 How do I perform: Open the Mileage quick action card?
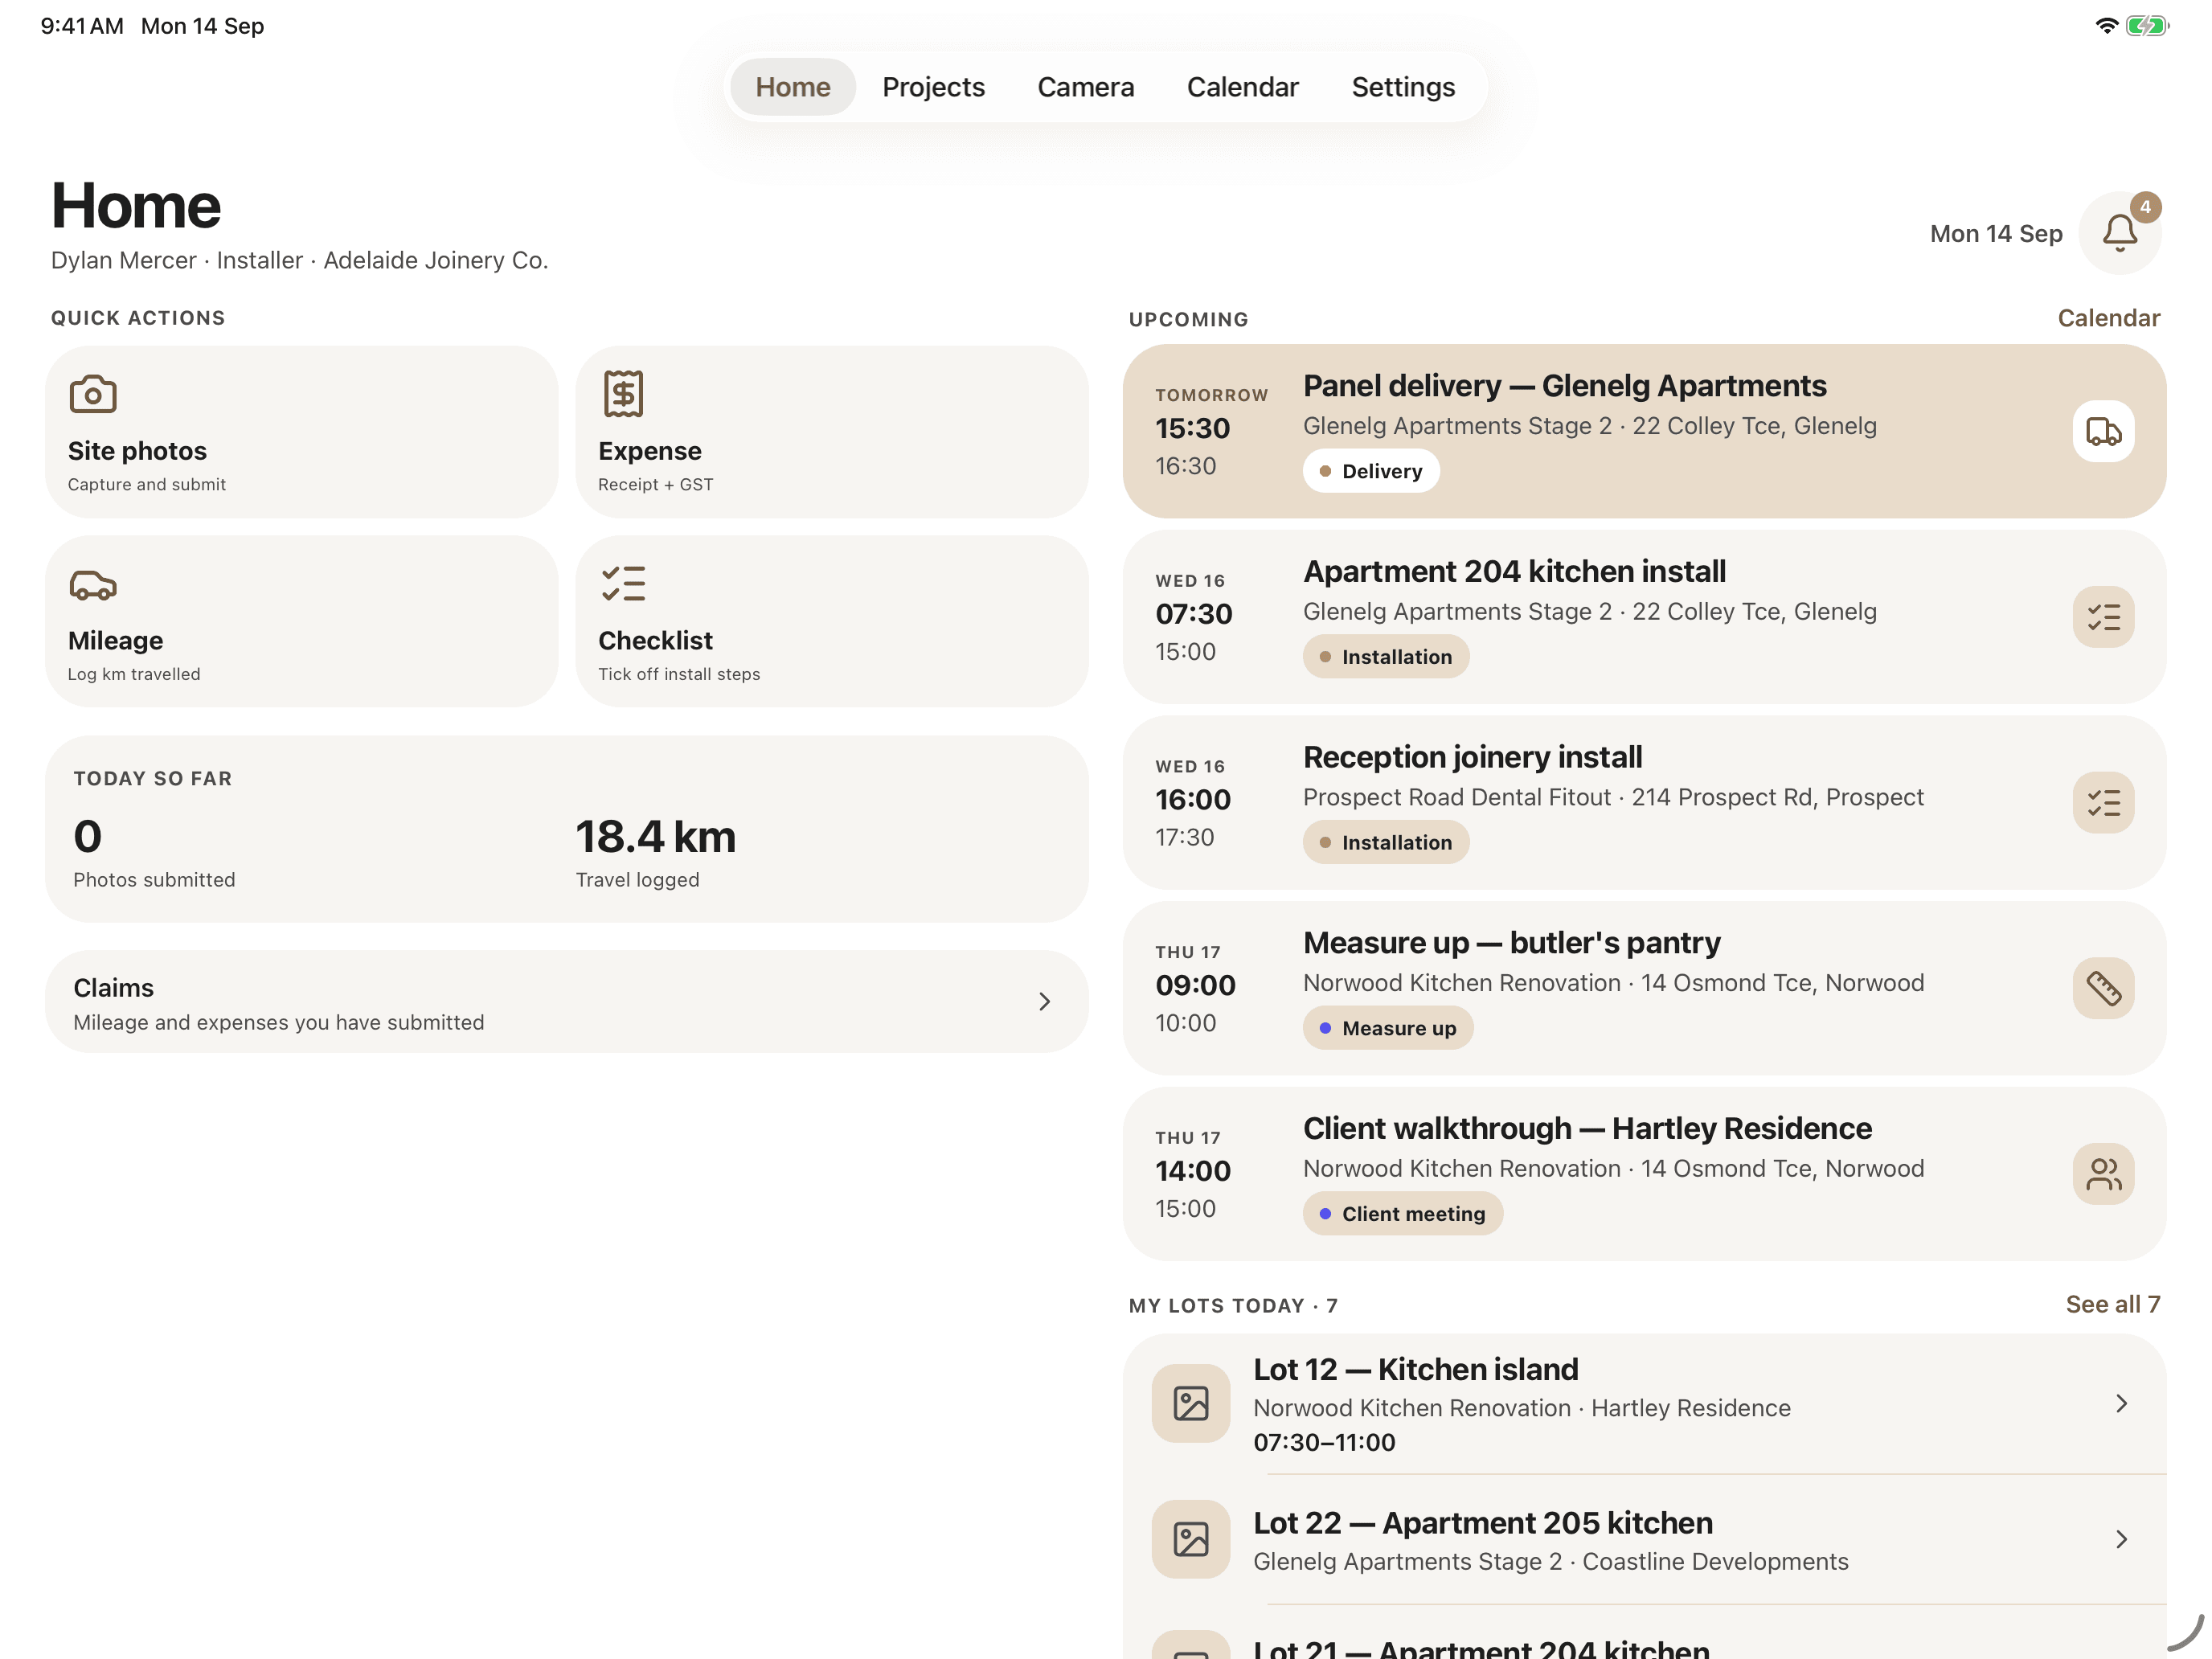(302, 621)
